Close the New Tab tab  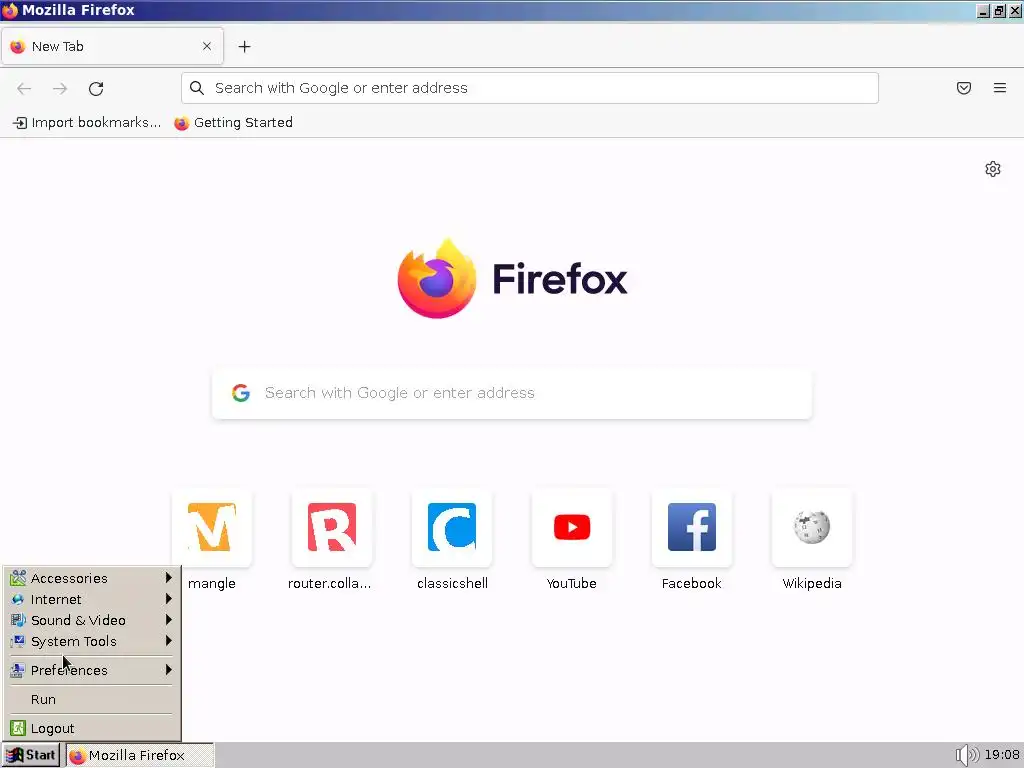(x=207, y=46)
